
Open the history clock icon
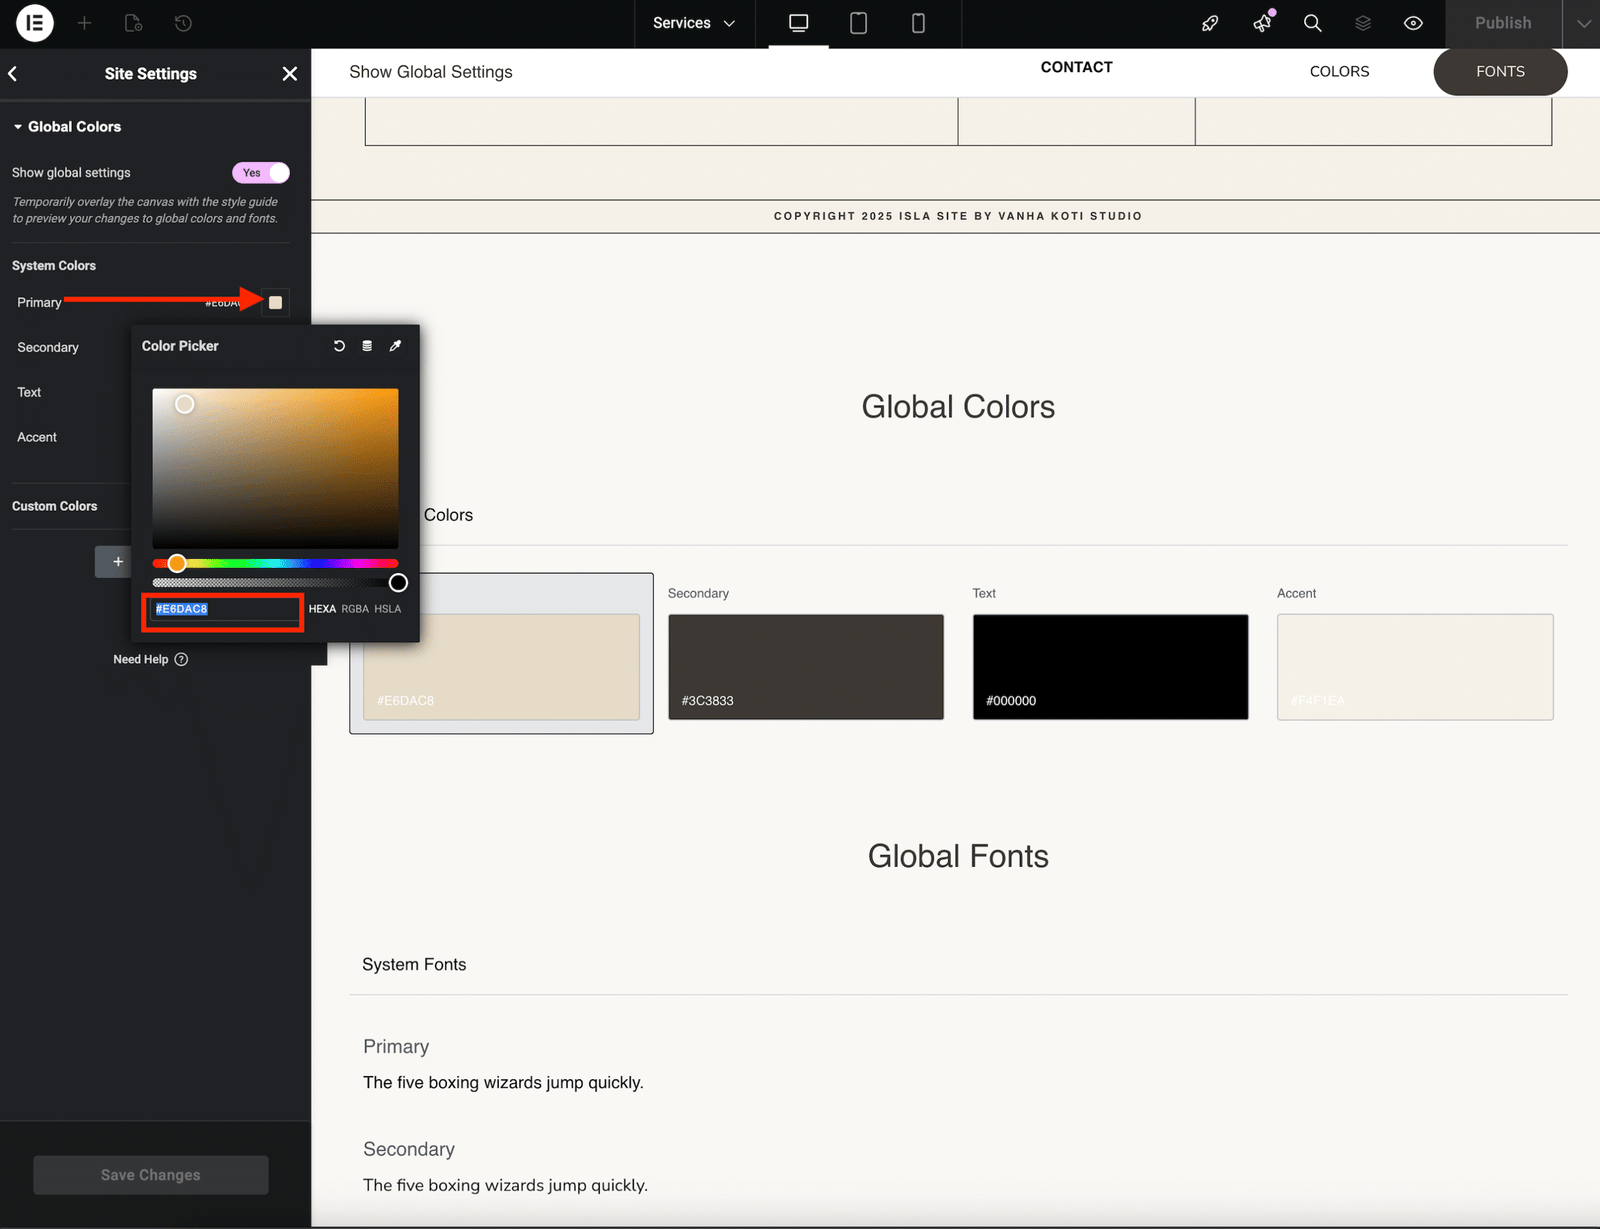(183, 23)
